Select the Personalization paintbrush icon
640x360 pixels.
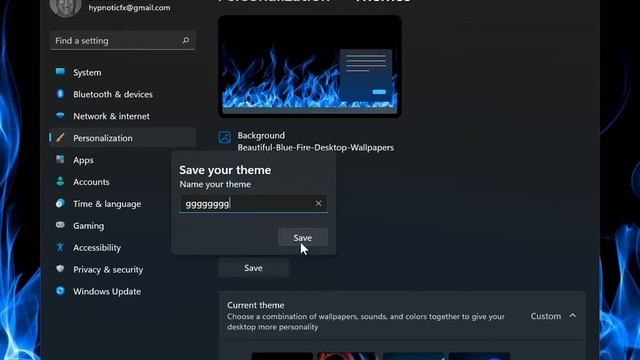(60, 138)
